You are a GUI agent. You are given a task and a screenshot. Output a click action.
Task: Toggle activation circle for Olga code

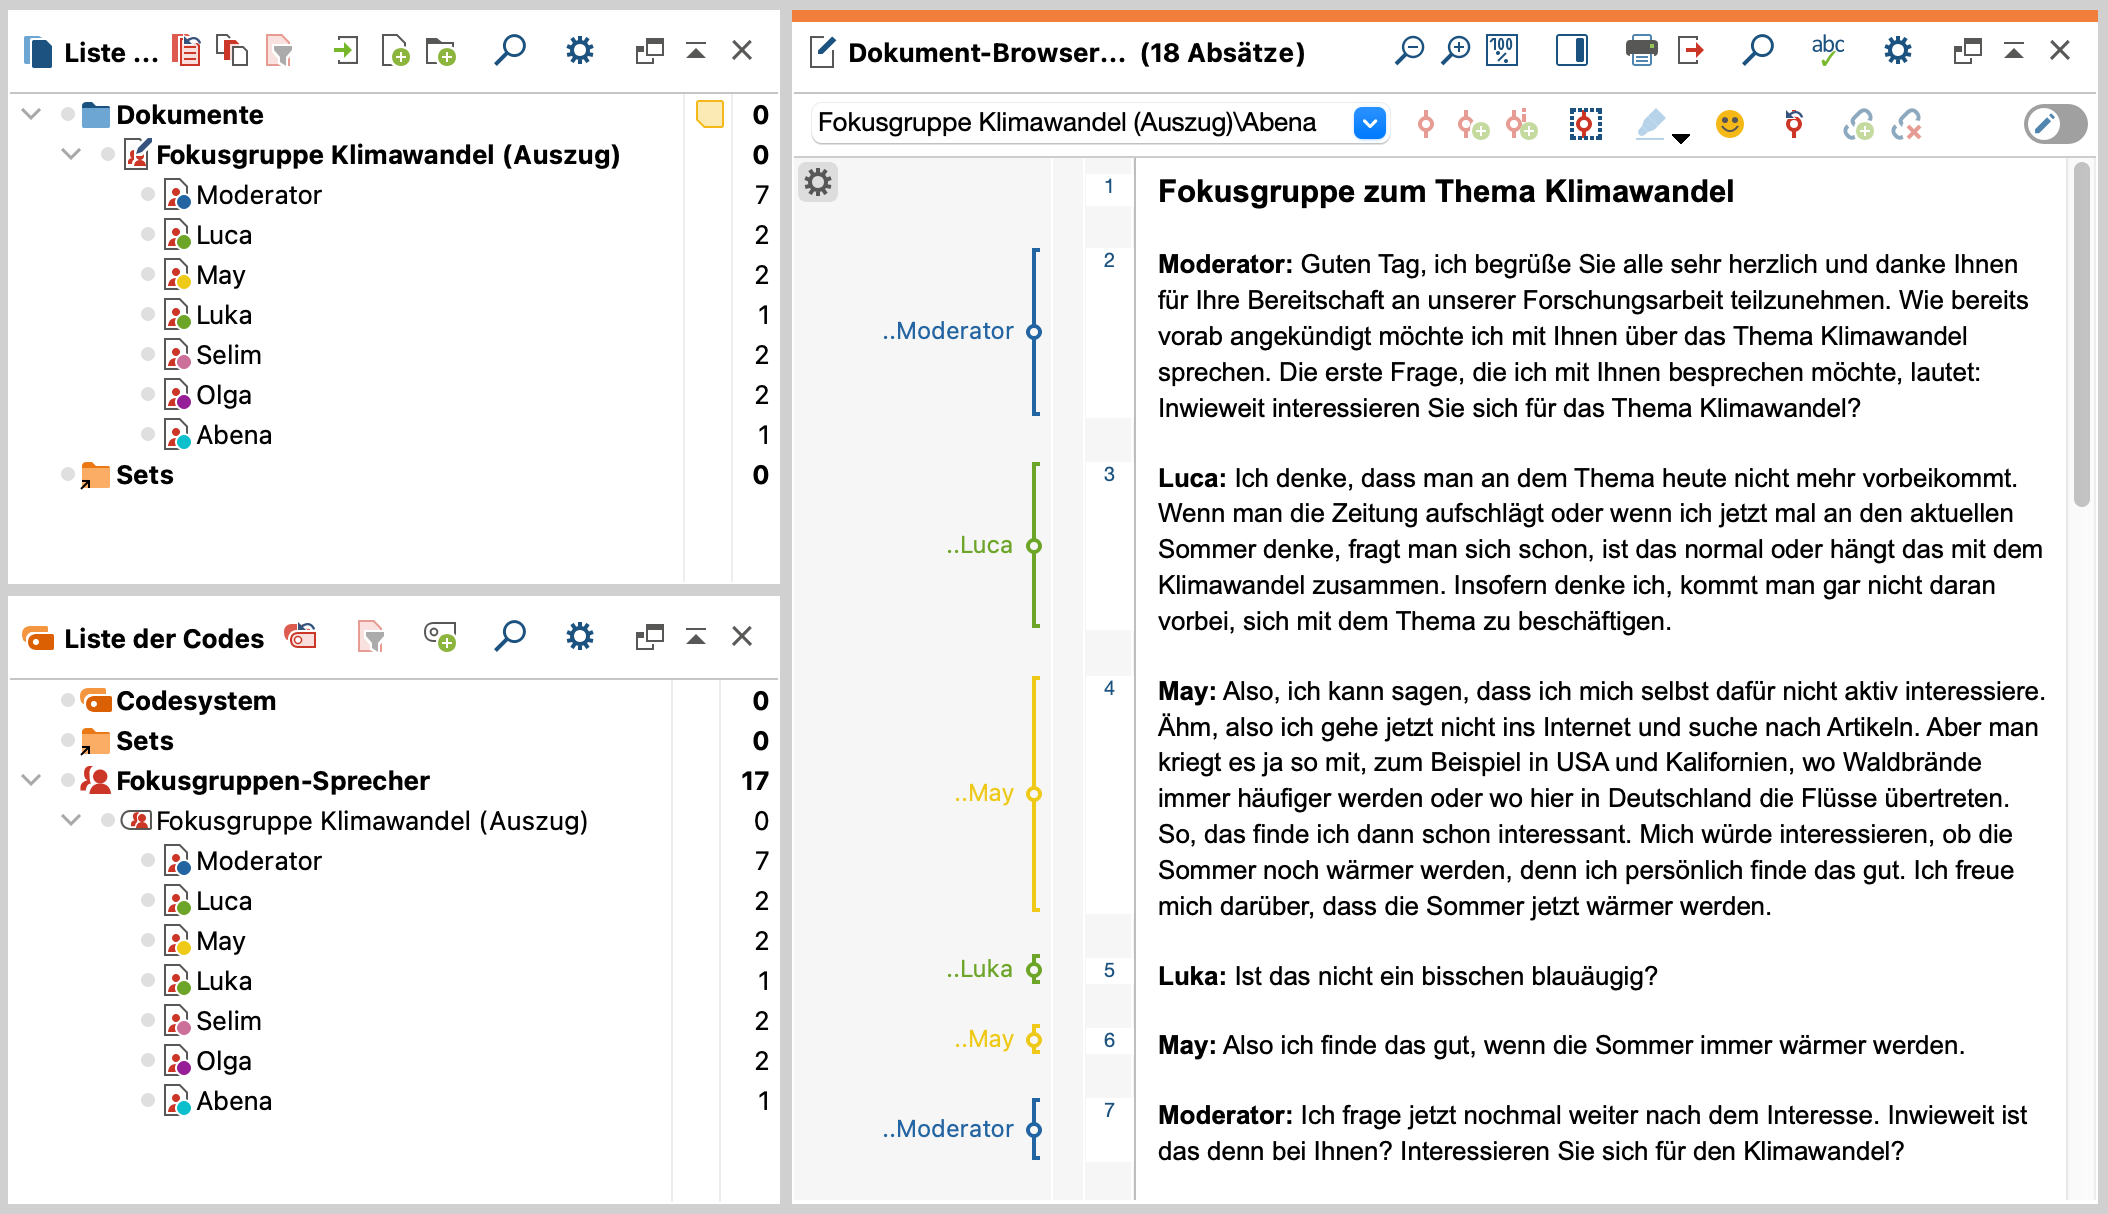(148, 1061)
